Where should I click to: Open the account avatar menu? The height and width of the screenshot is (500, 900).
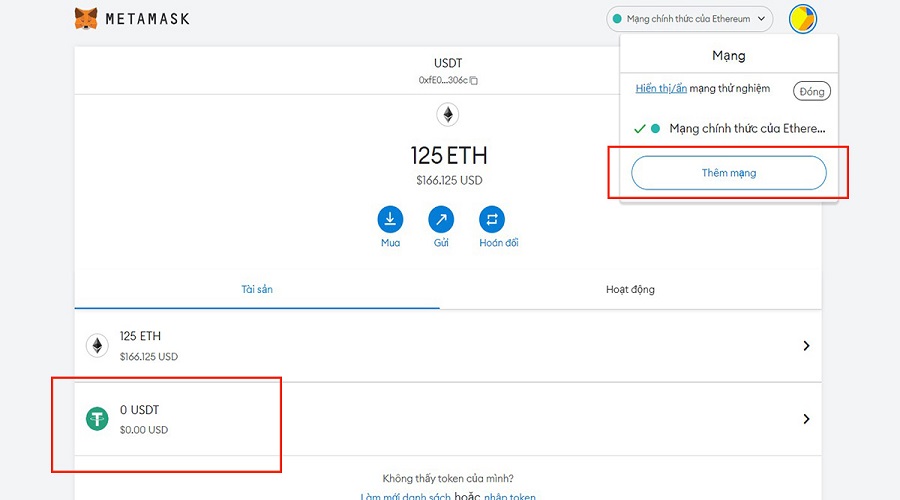pos(802,19)
